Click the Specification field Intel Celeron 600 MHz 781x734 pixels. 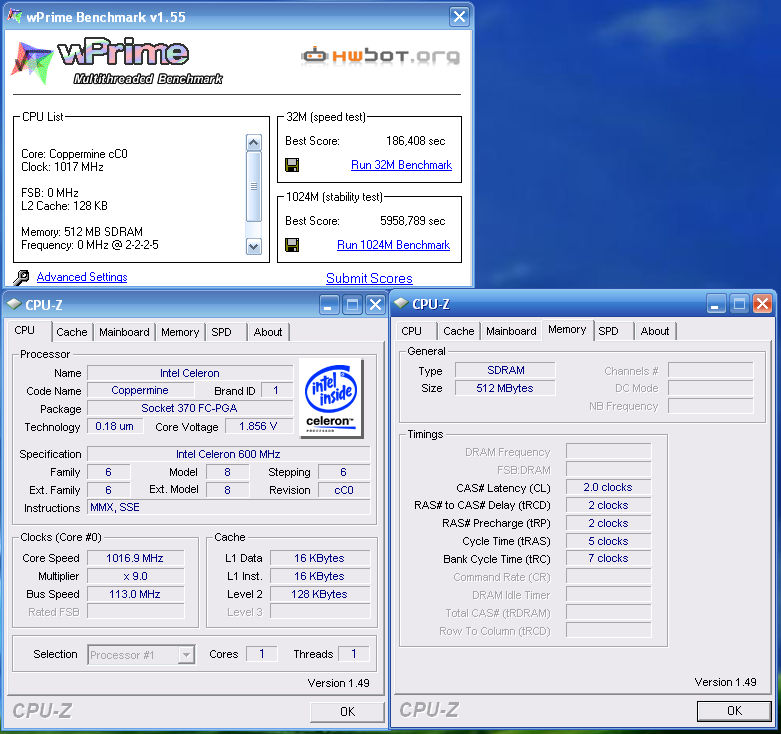(x=228, y=454)
